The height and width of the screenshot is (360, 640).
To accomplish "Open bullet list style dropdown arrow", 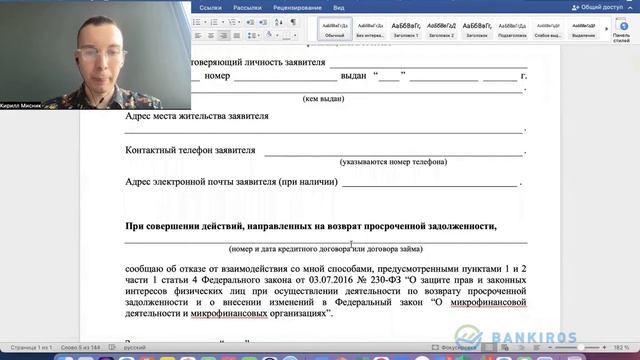I will 205,22.
